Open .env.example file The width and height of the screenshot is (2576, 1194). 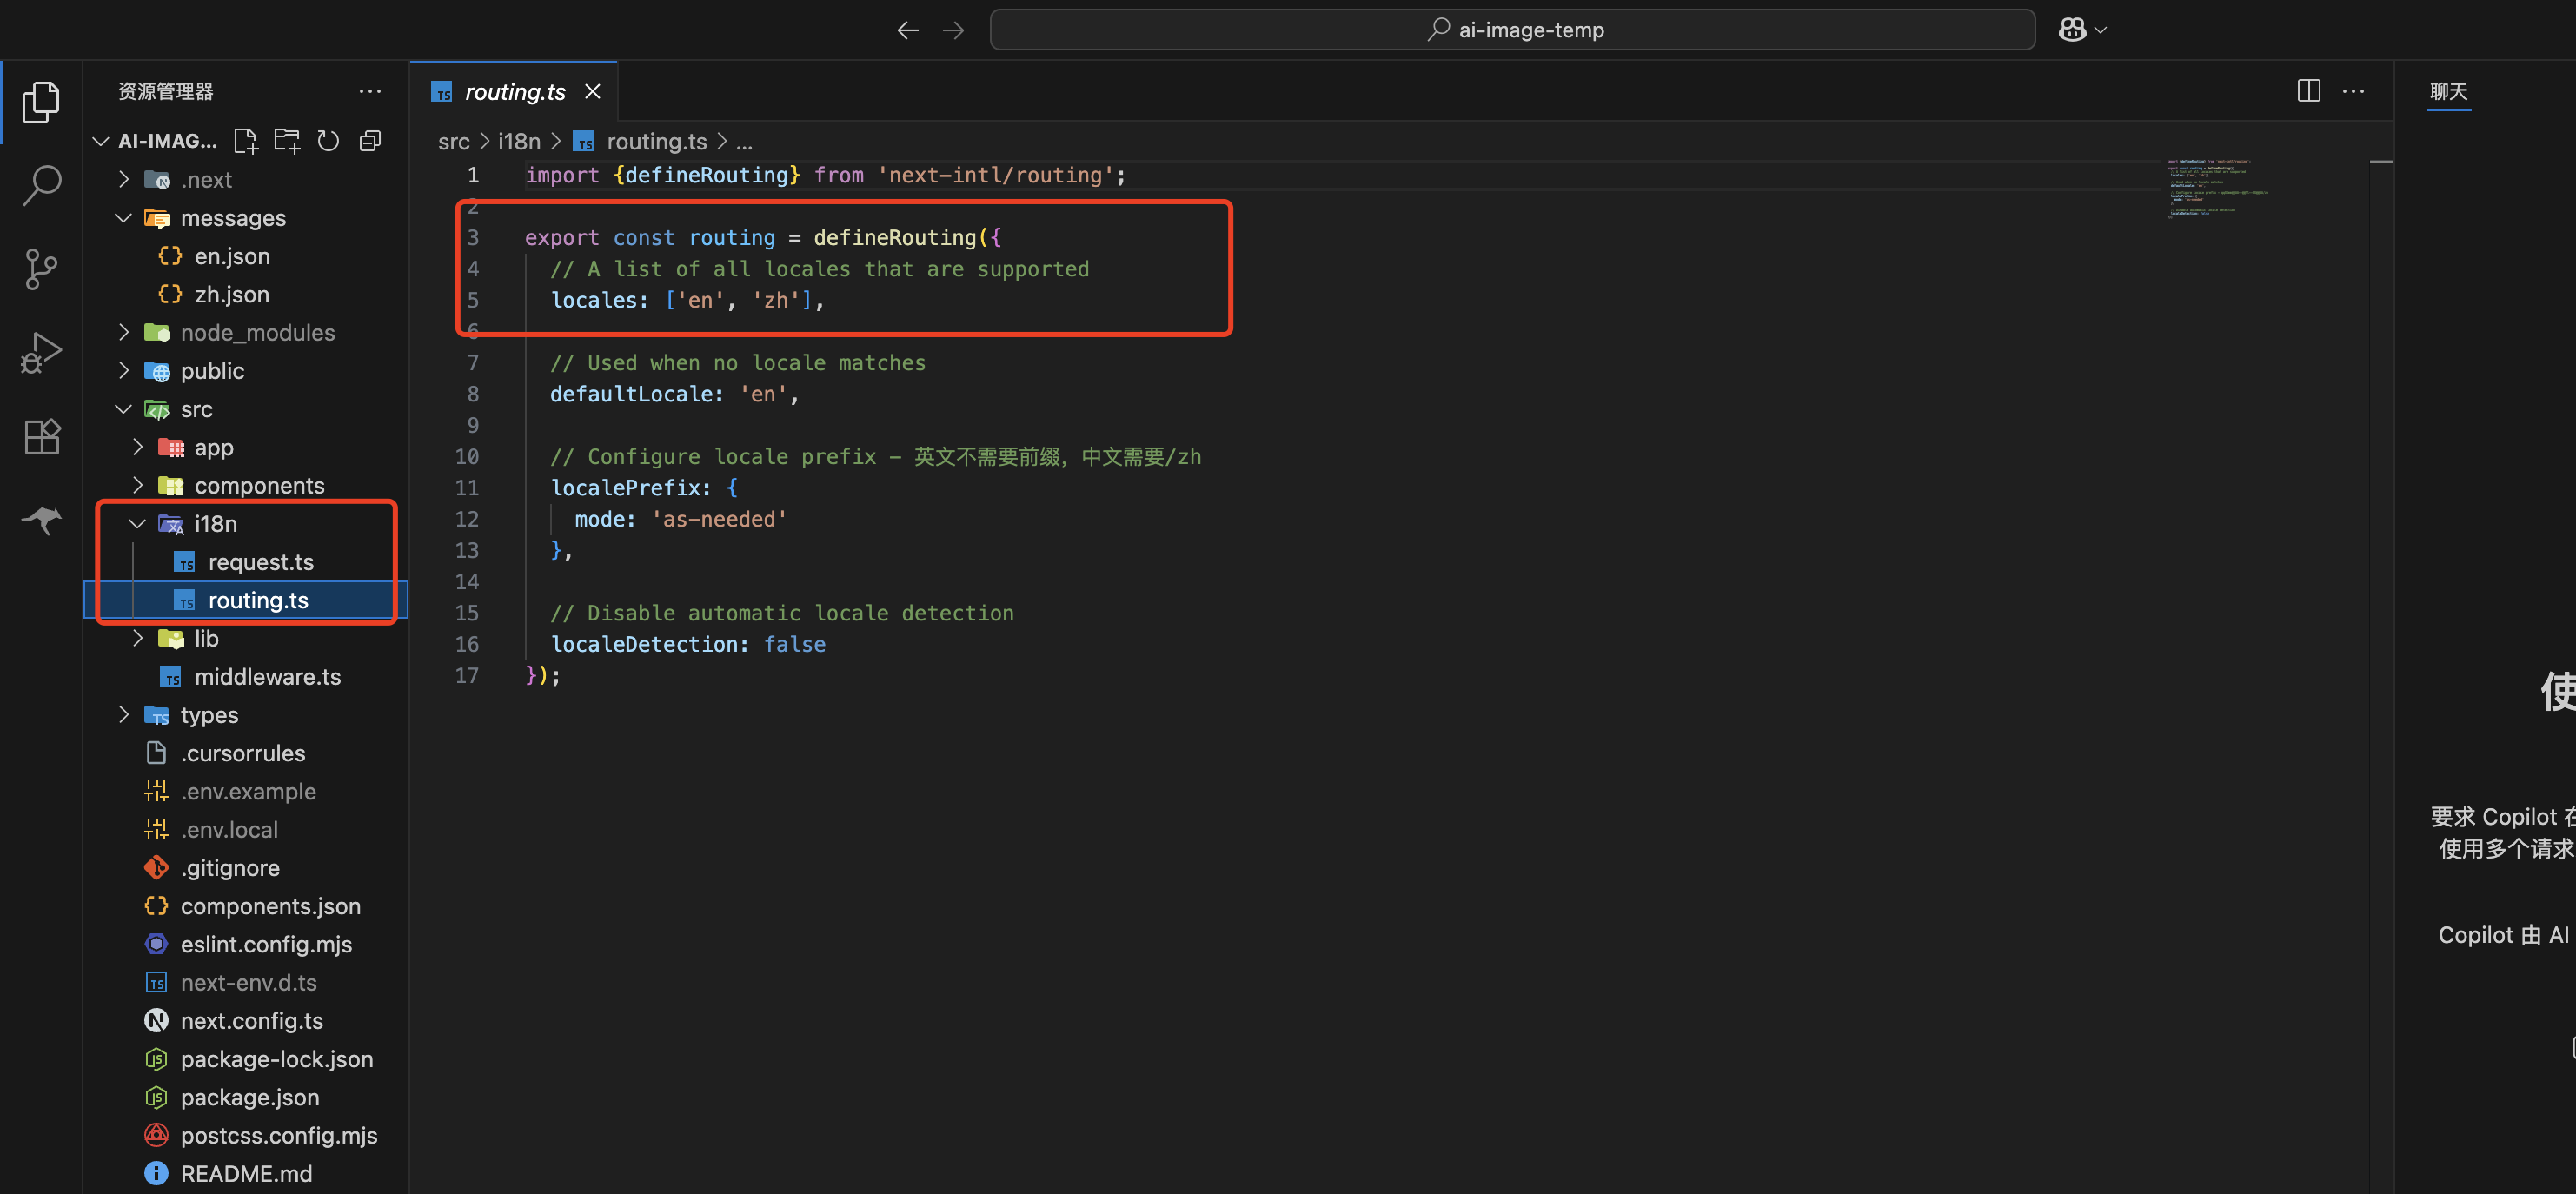click(x=244, y=791)
